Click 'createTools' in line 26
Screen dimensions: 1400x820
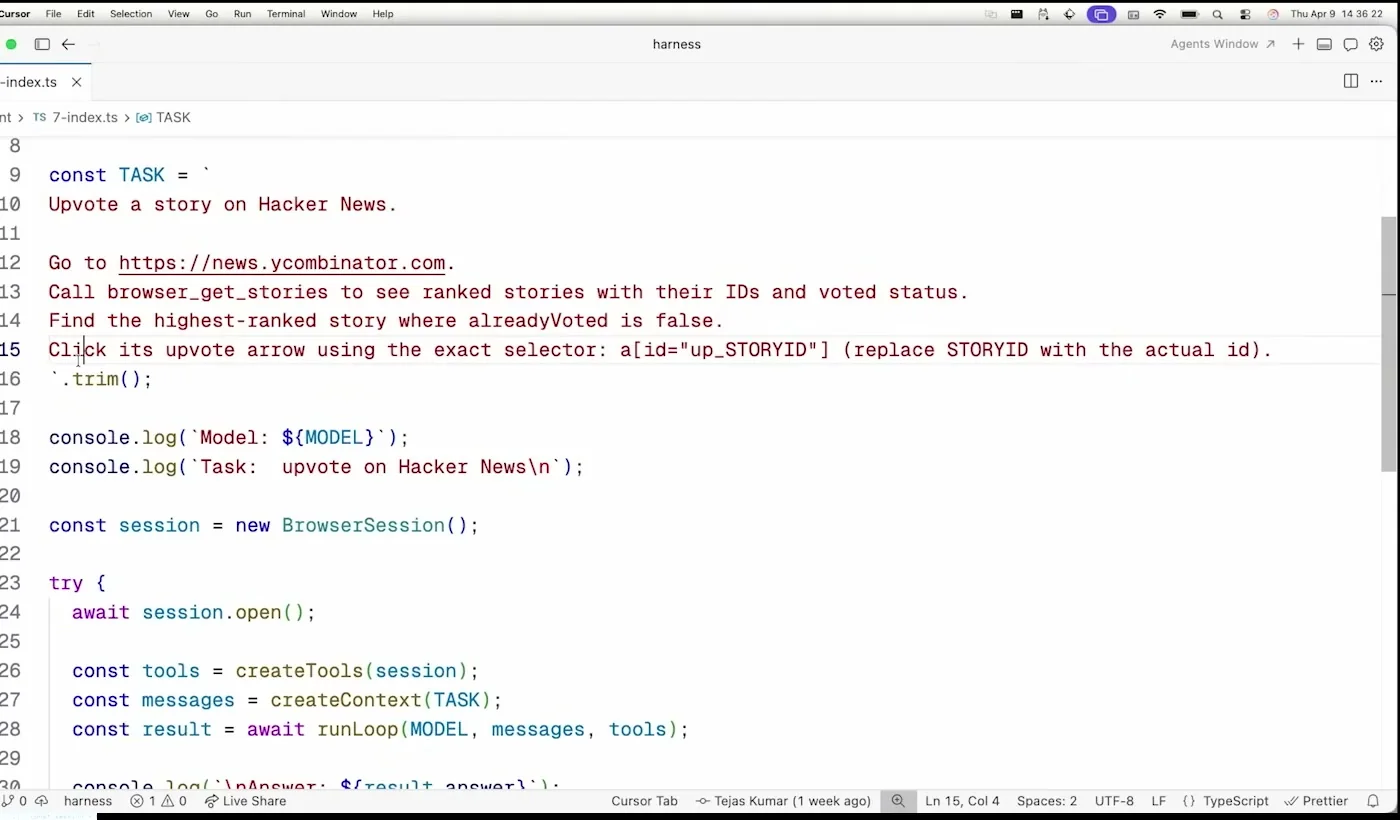pos(299,671)
